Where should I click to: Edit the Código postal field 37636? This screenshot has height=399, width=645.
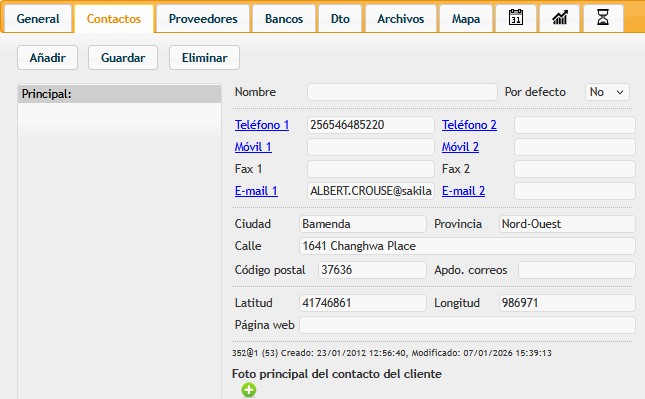point(372,270)
